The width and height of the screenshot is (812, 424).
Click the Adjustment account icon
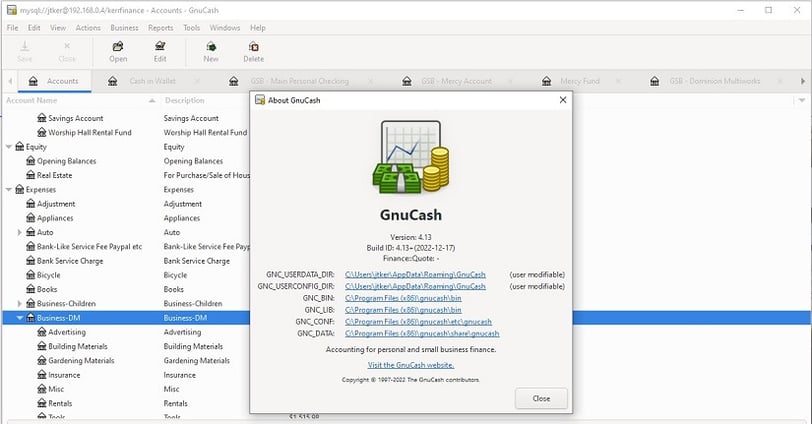click(31, 203)
